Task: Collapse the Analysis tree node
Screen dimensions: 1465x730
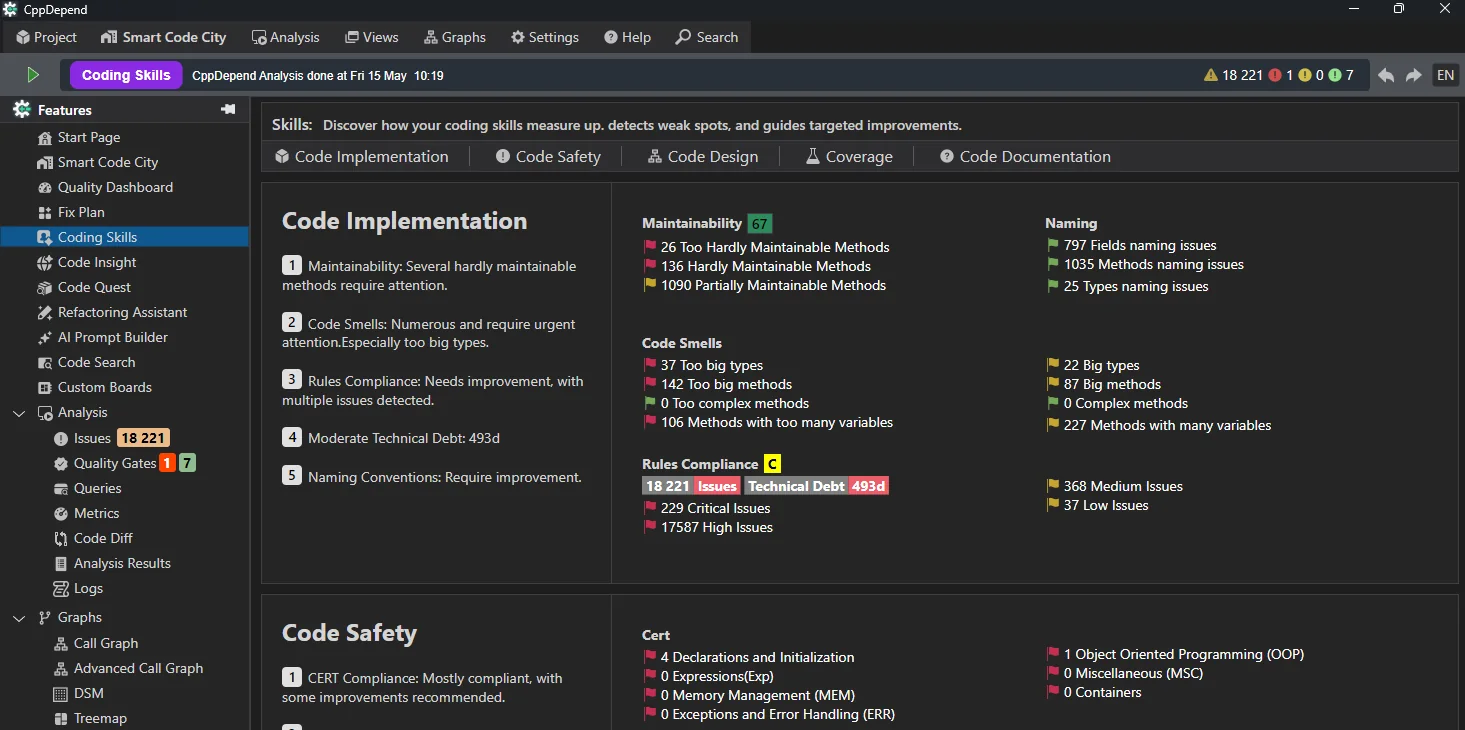Action: tap(19, 413)
